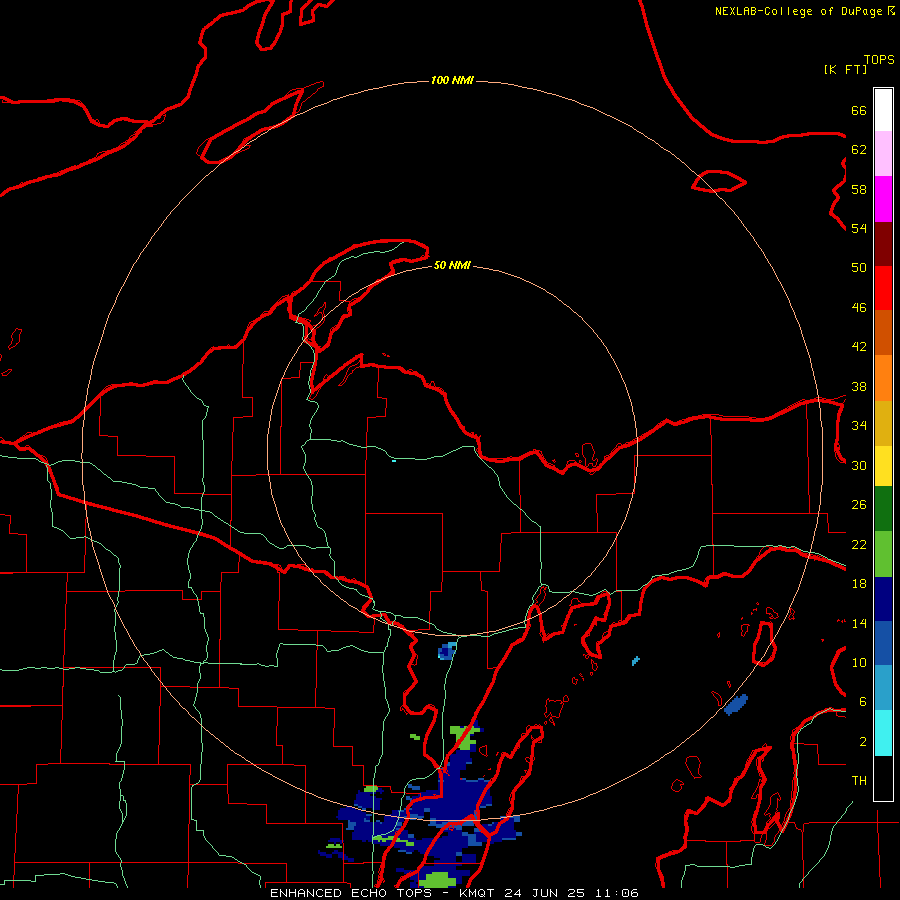Click the tiny cyan echo inside the 50 NMI ring
Viewport: 900px width, 900px height.
pyautogui.click(x=394, y=460)
